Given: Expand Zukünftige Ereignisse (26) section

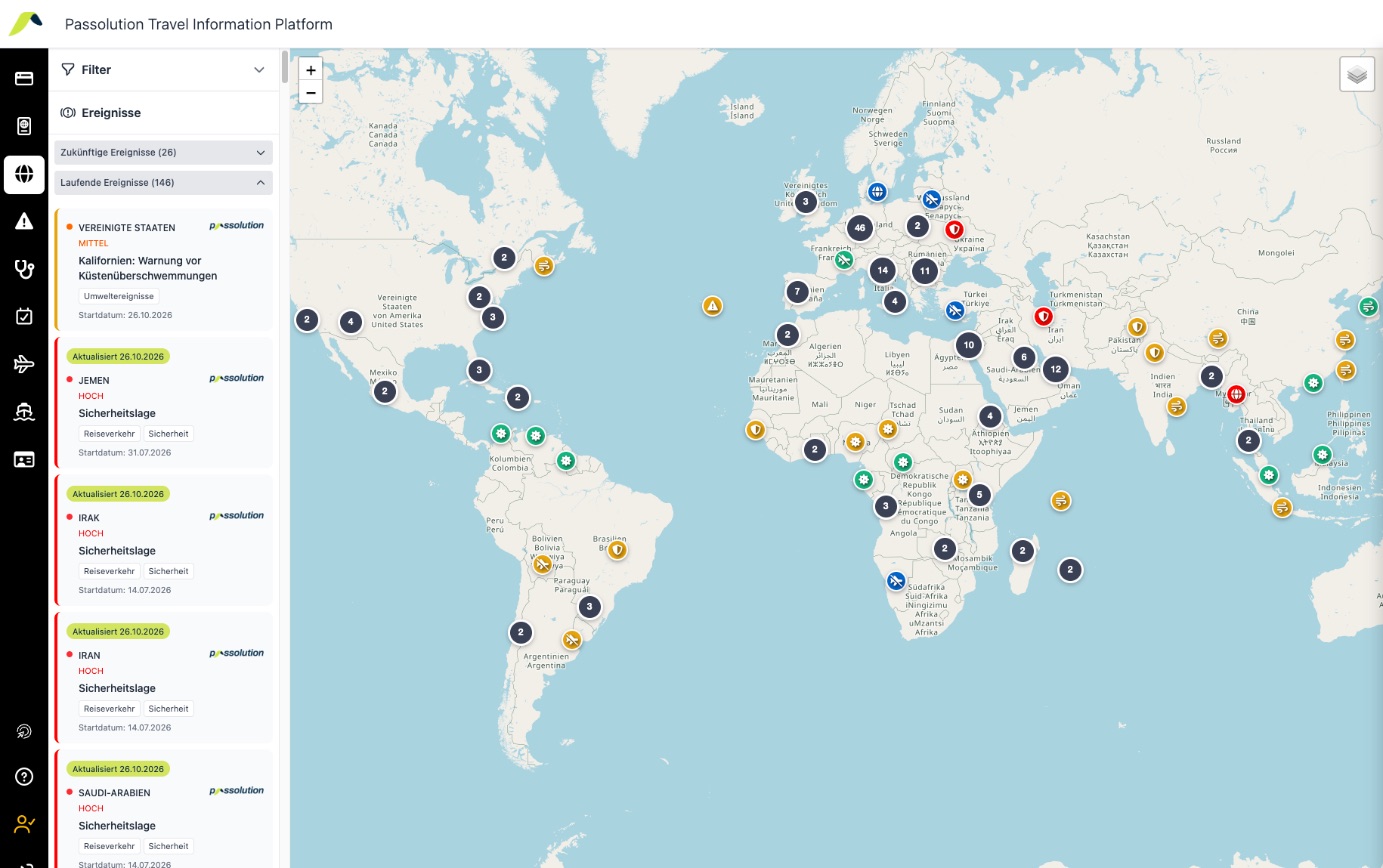Looking at the screenshot, I should coord(164,153).
